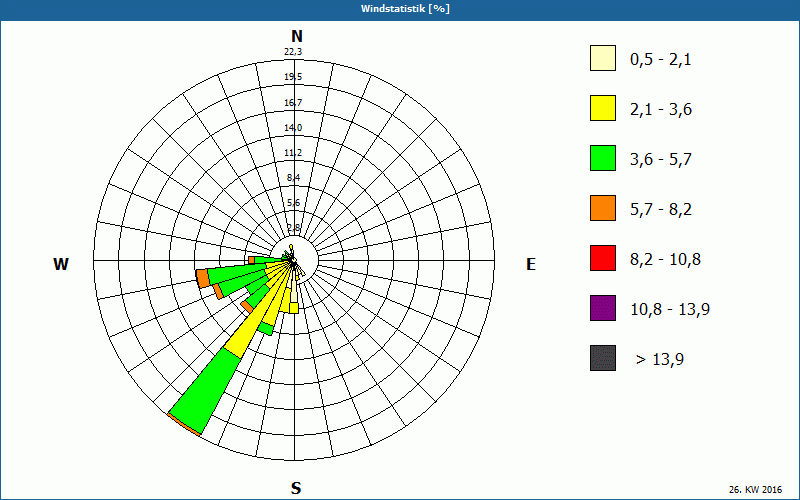The width and height of the screenshot is (800, 500).
Task: Click the 19,5 ring scale value
Action: tap(293, 77)
